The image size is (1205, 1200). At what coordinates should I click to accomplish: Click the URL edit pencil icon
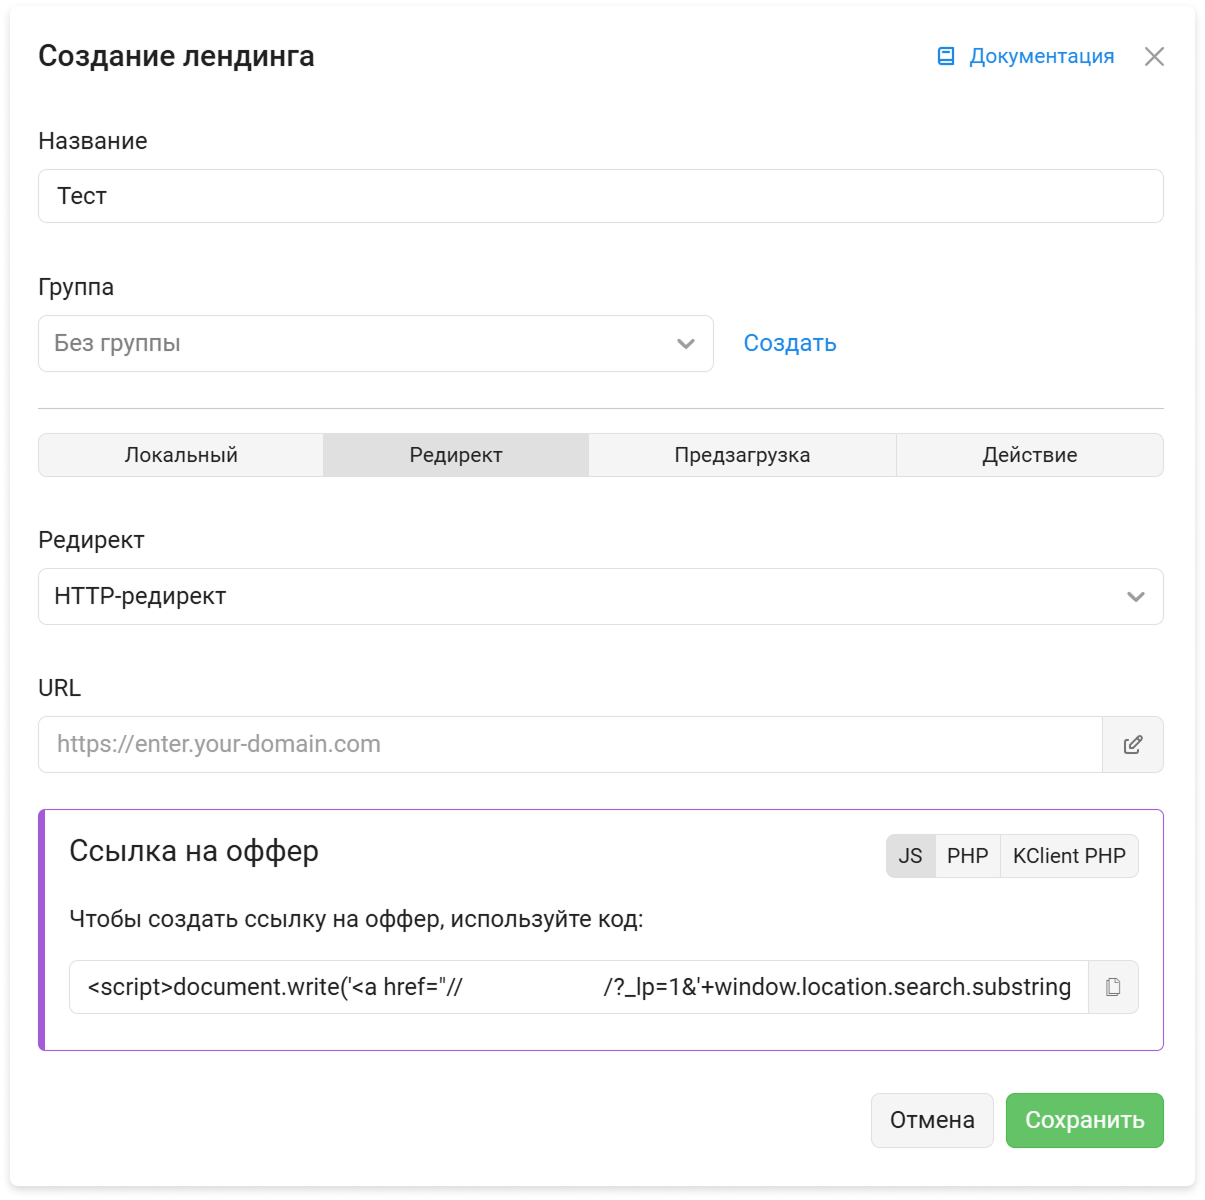pos(1133,744)
